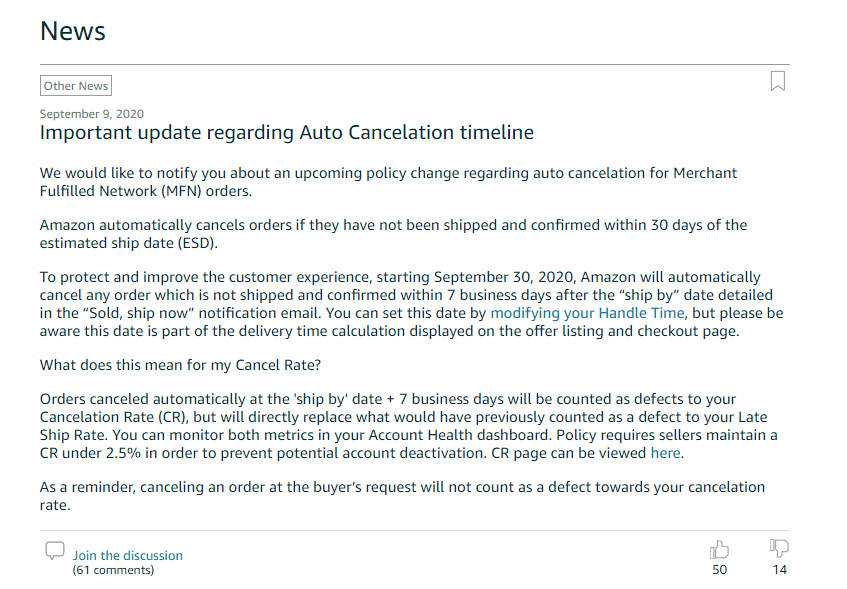Click the Cancel Rate question subheading
Viewport: 847px width, 589px height.
180,365
